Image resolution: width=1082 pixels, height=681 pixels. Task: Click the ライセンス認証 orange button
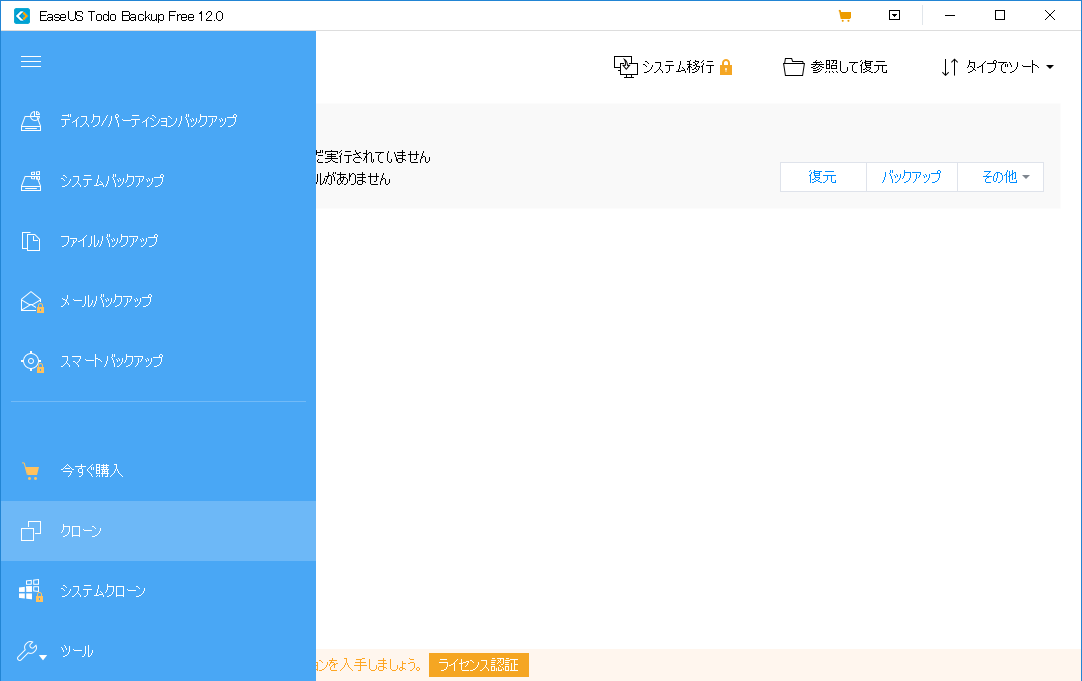point(479,665)
